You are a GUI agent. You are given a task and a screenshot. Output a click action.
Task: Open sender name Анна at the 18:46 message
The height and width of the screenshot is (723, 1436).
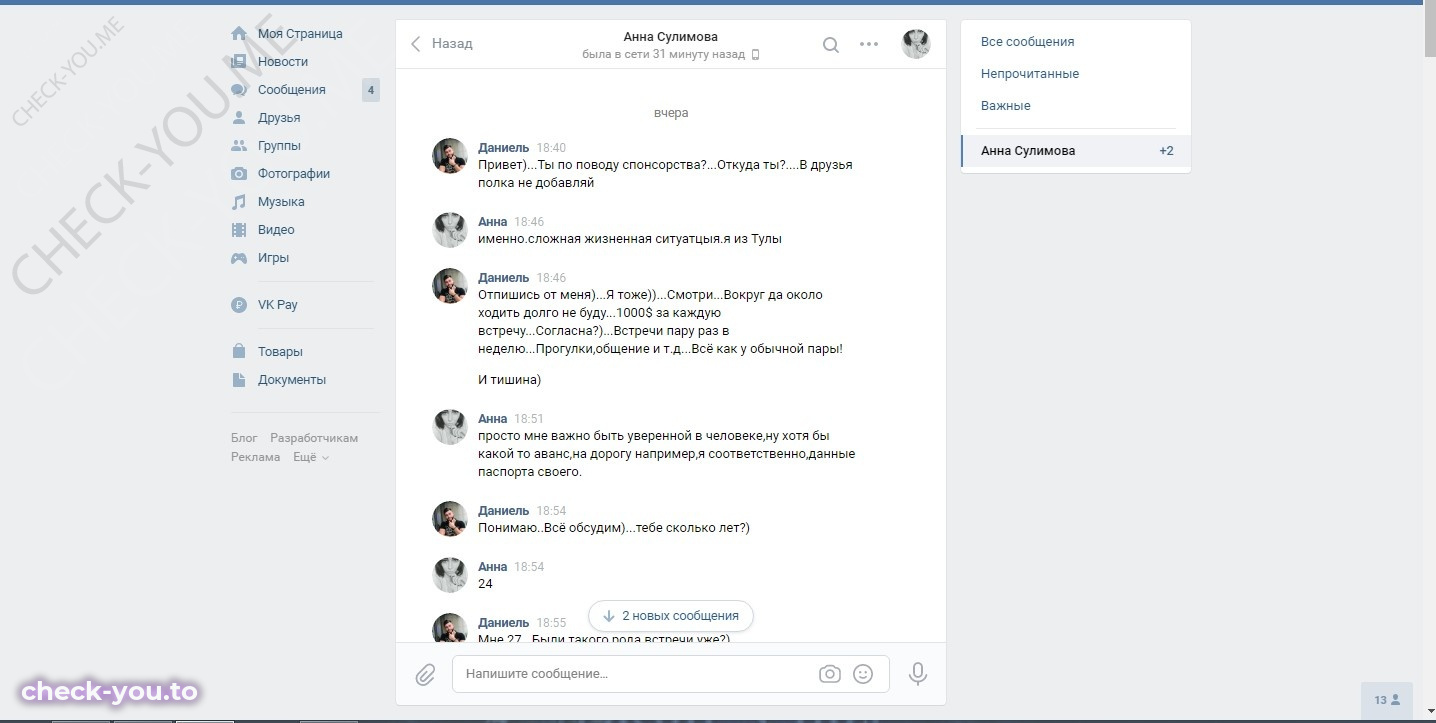pyautogui.click(x=493, y=222)
